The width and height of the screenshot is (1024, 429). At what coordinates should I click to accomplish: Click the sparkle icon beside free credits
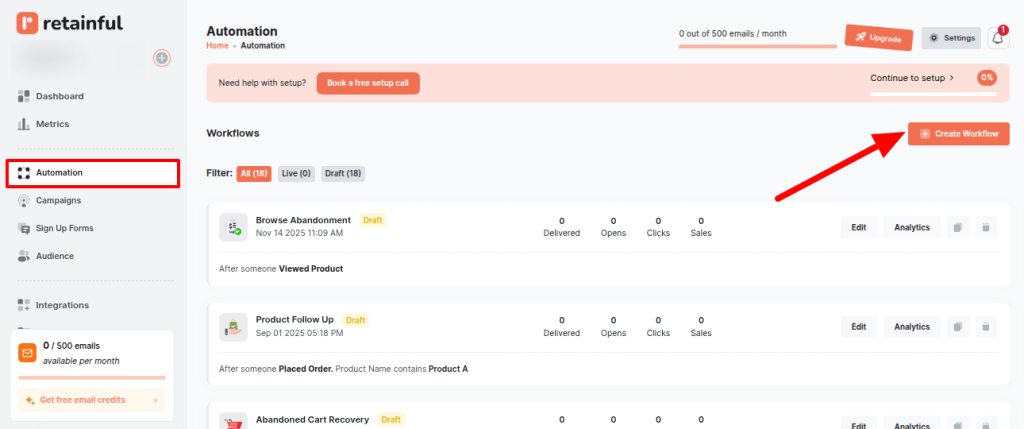pos(30,400)
